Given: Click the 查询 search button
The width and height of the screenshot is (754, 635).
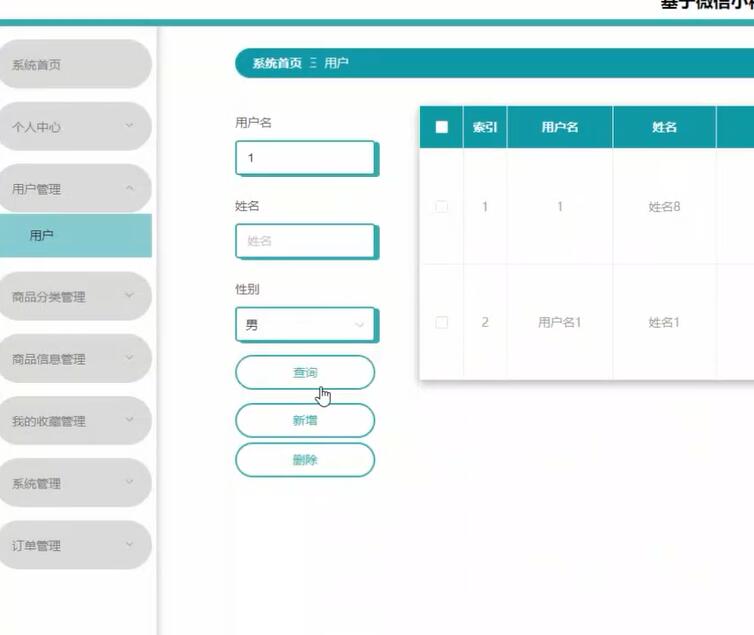Looking at the screenshot, I should [x=305, y=372].
